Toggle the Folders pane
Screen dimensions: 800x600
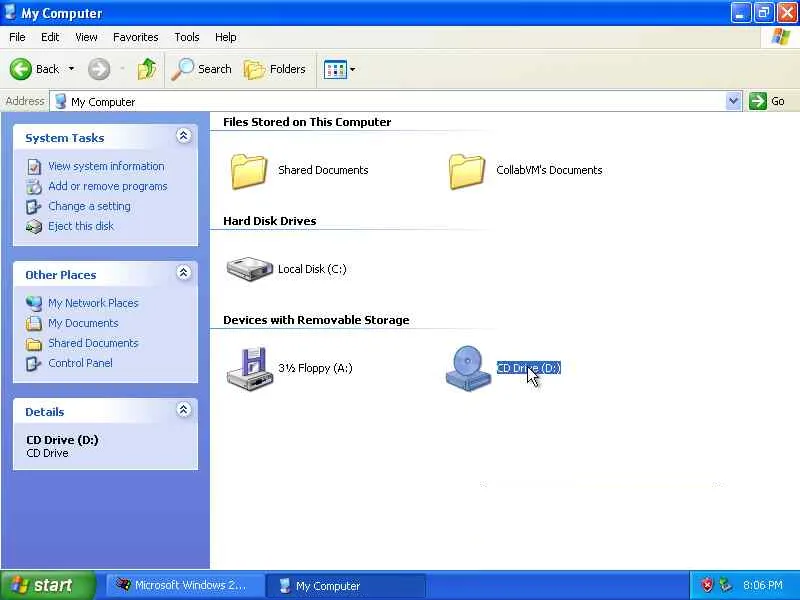[x=275, y=69]
